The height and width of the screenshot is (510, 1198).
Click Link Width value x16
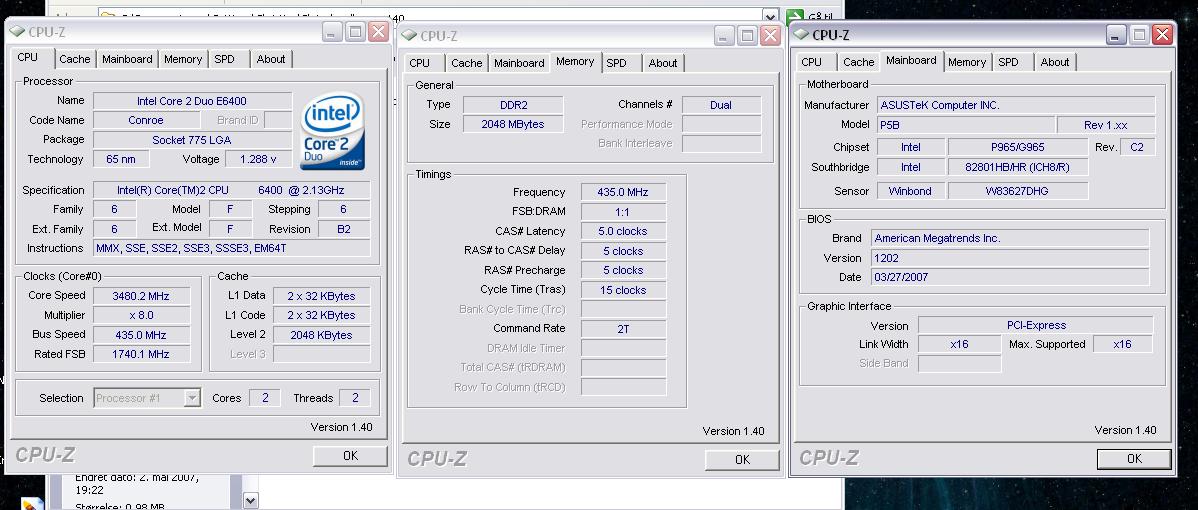click(x=959, y=344)
